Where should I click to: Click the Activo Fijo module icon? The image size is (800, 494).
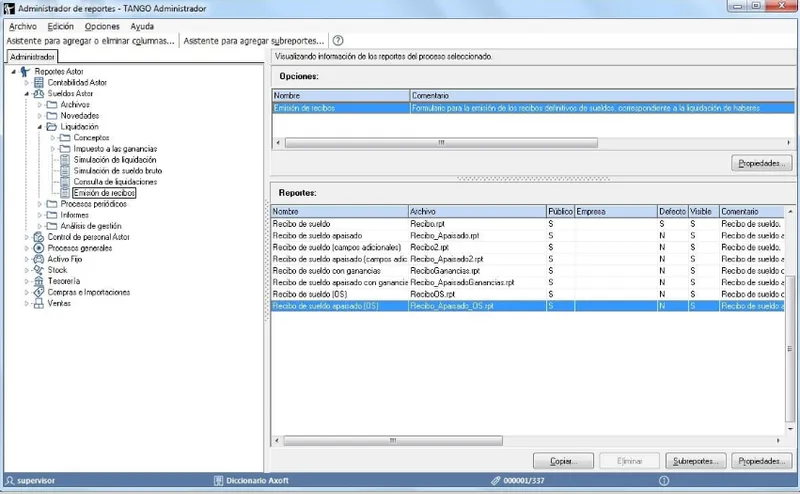(x=39, y=259)
